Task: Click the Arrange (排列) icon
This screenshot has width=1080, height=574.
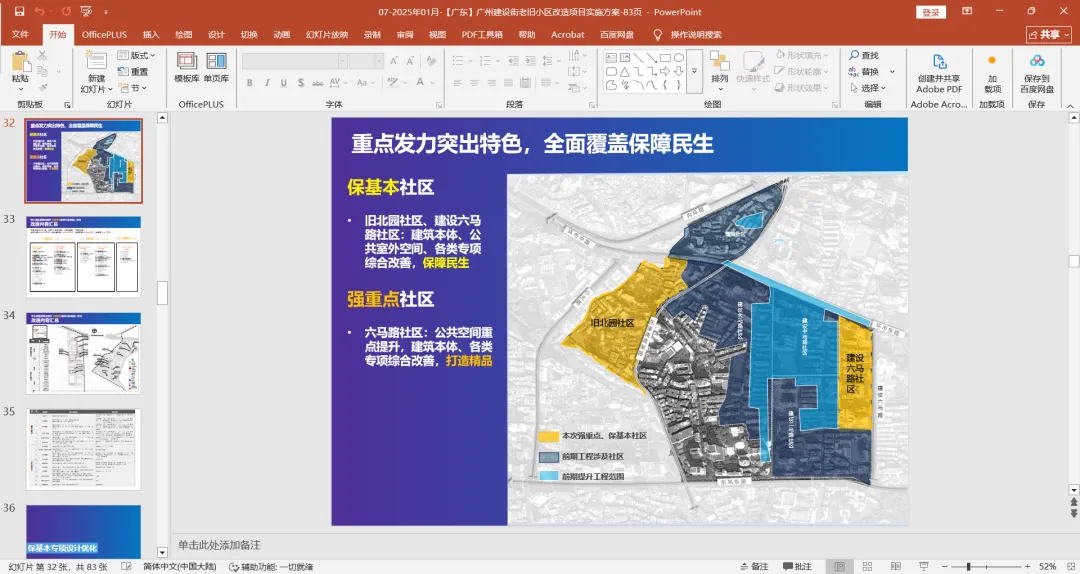Action: tap(720, 62)
